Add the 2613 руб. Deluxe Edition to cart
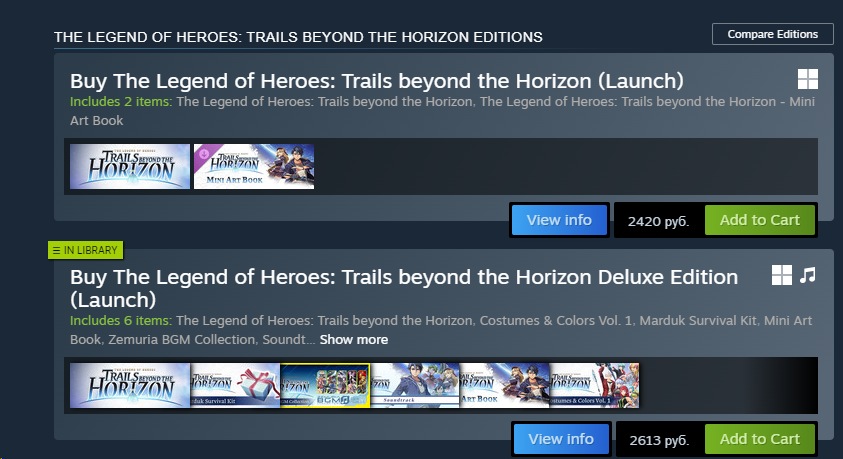Viewport: 843px width, 459px height. click(760, 439)
